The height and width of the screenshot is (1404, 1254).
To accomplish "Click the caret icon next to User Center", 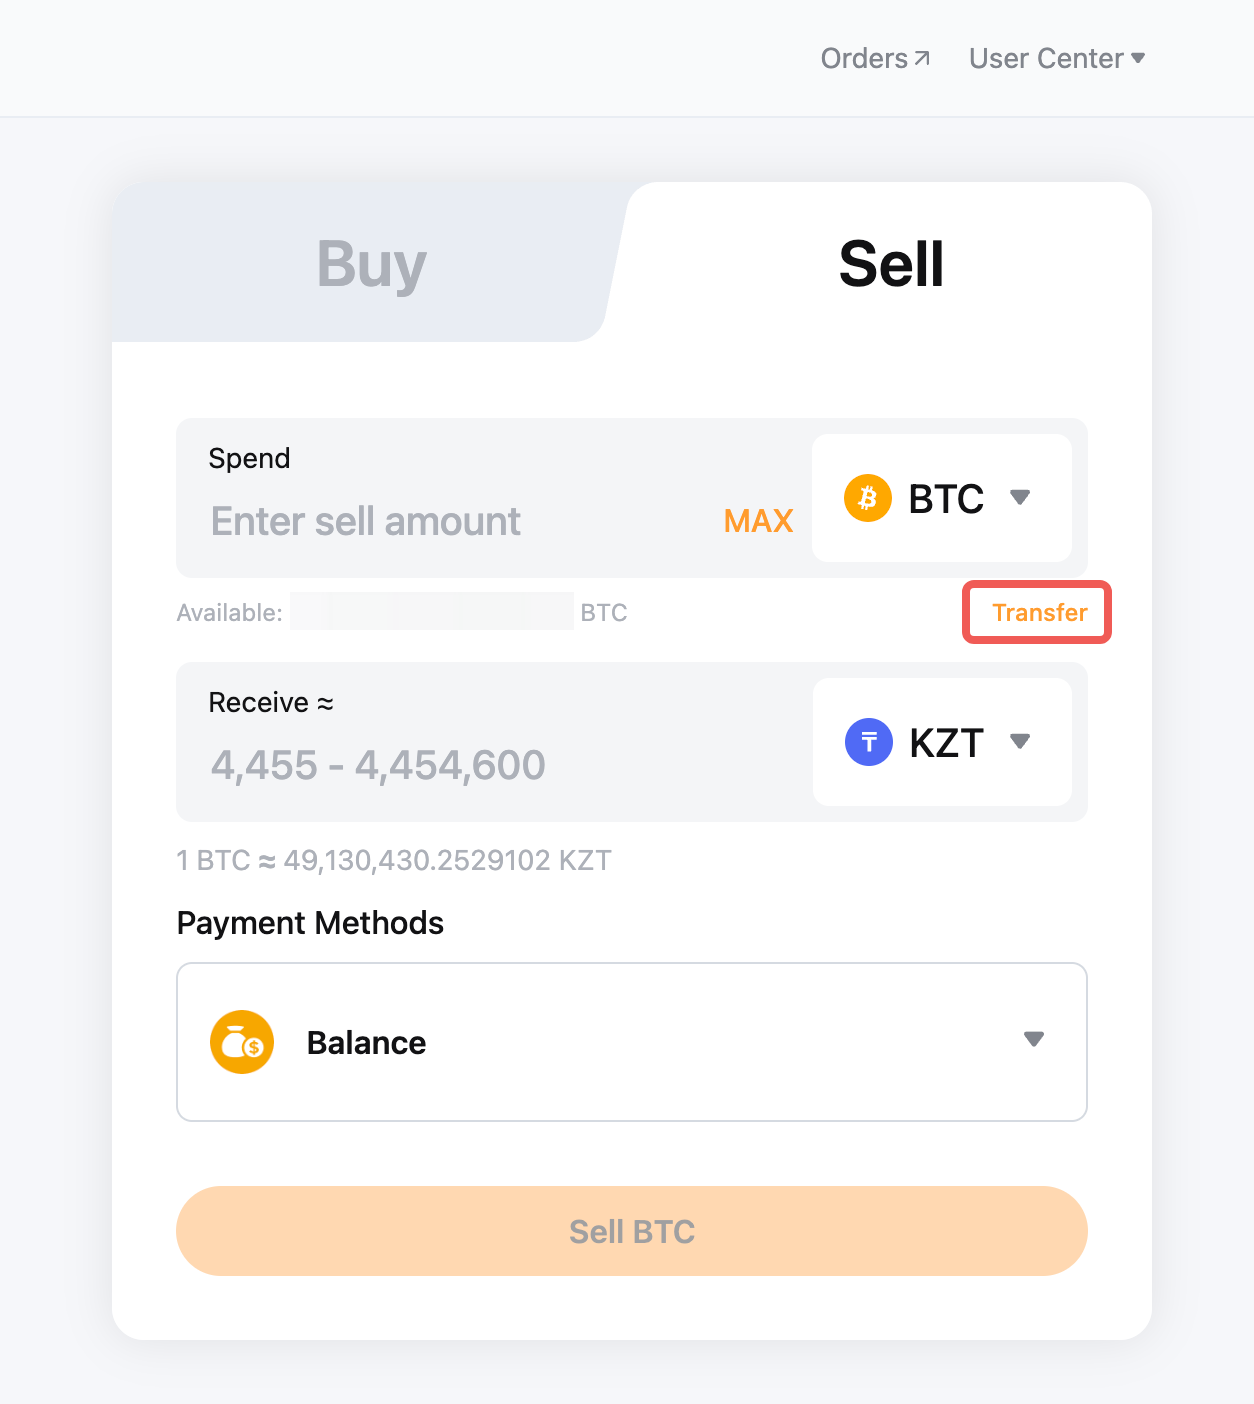I will pos(1138,58).
